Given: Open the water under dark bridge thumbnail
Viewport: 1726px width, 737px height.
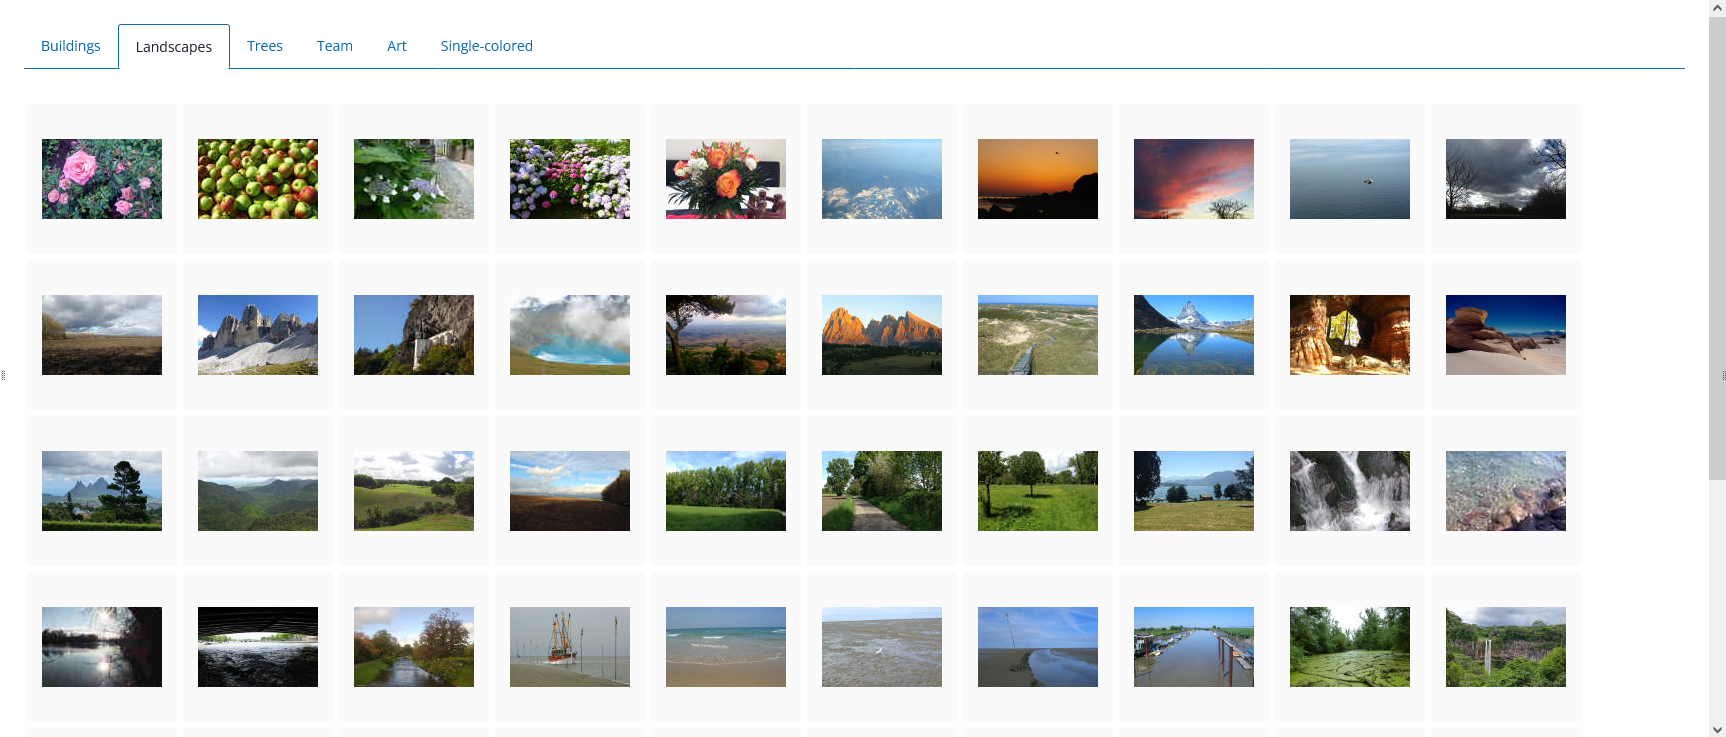Looking at the screenshot, I should point(258,647).
